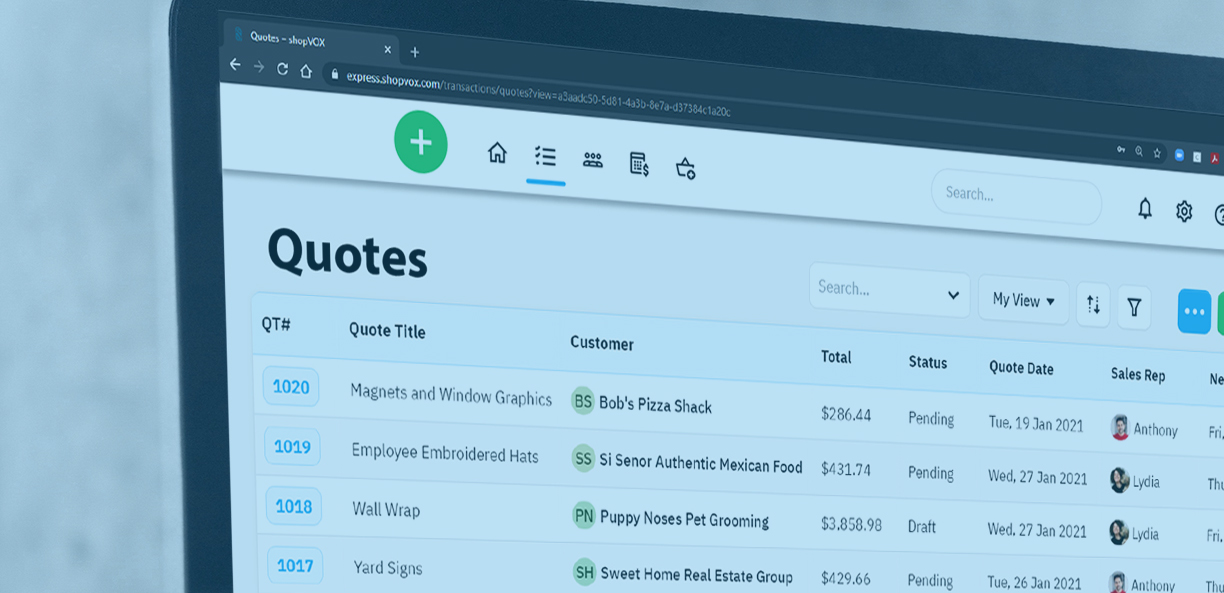Click the notifications bell icon
The image size is (1224, 593).
(x=1145, y=208)
